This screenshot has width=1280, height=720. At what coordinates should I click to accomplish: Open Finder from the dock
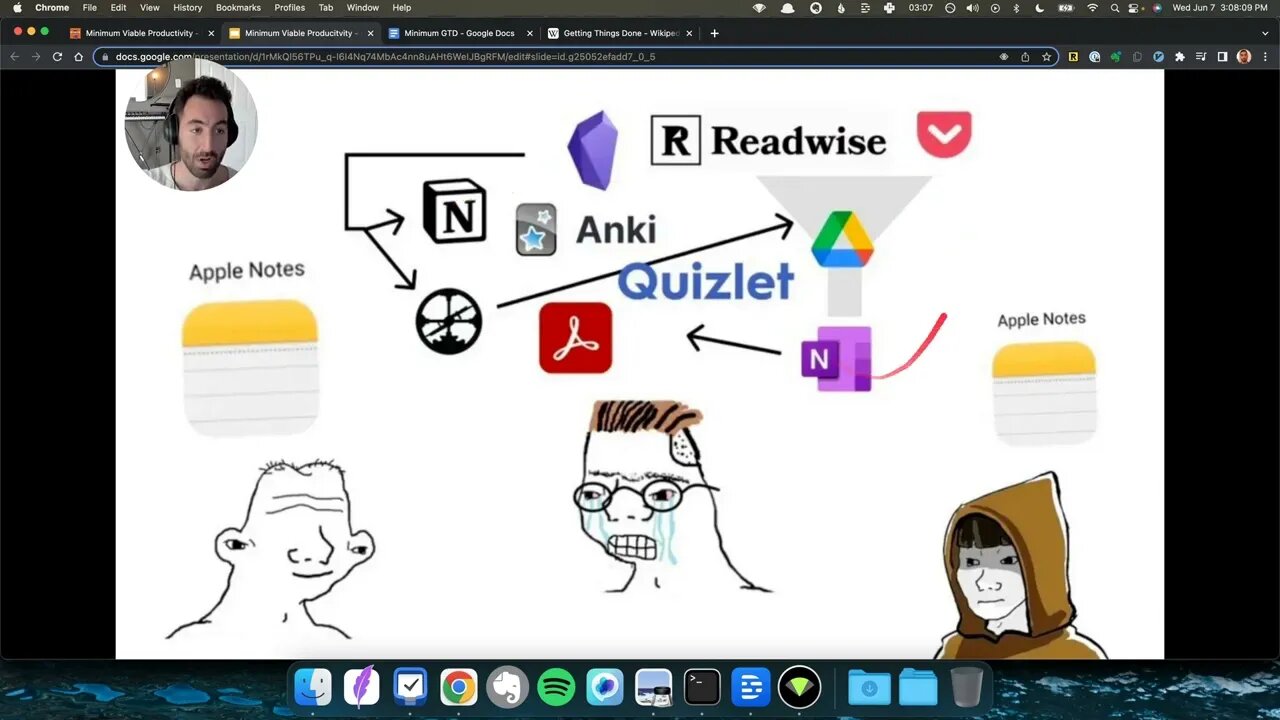(x=313, y=687)
